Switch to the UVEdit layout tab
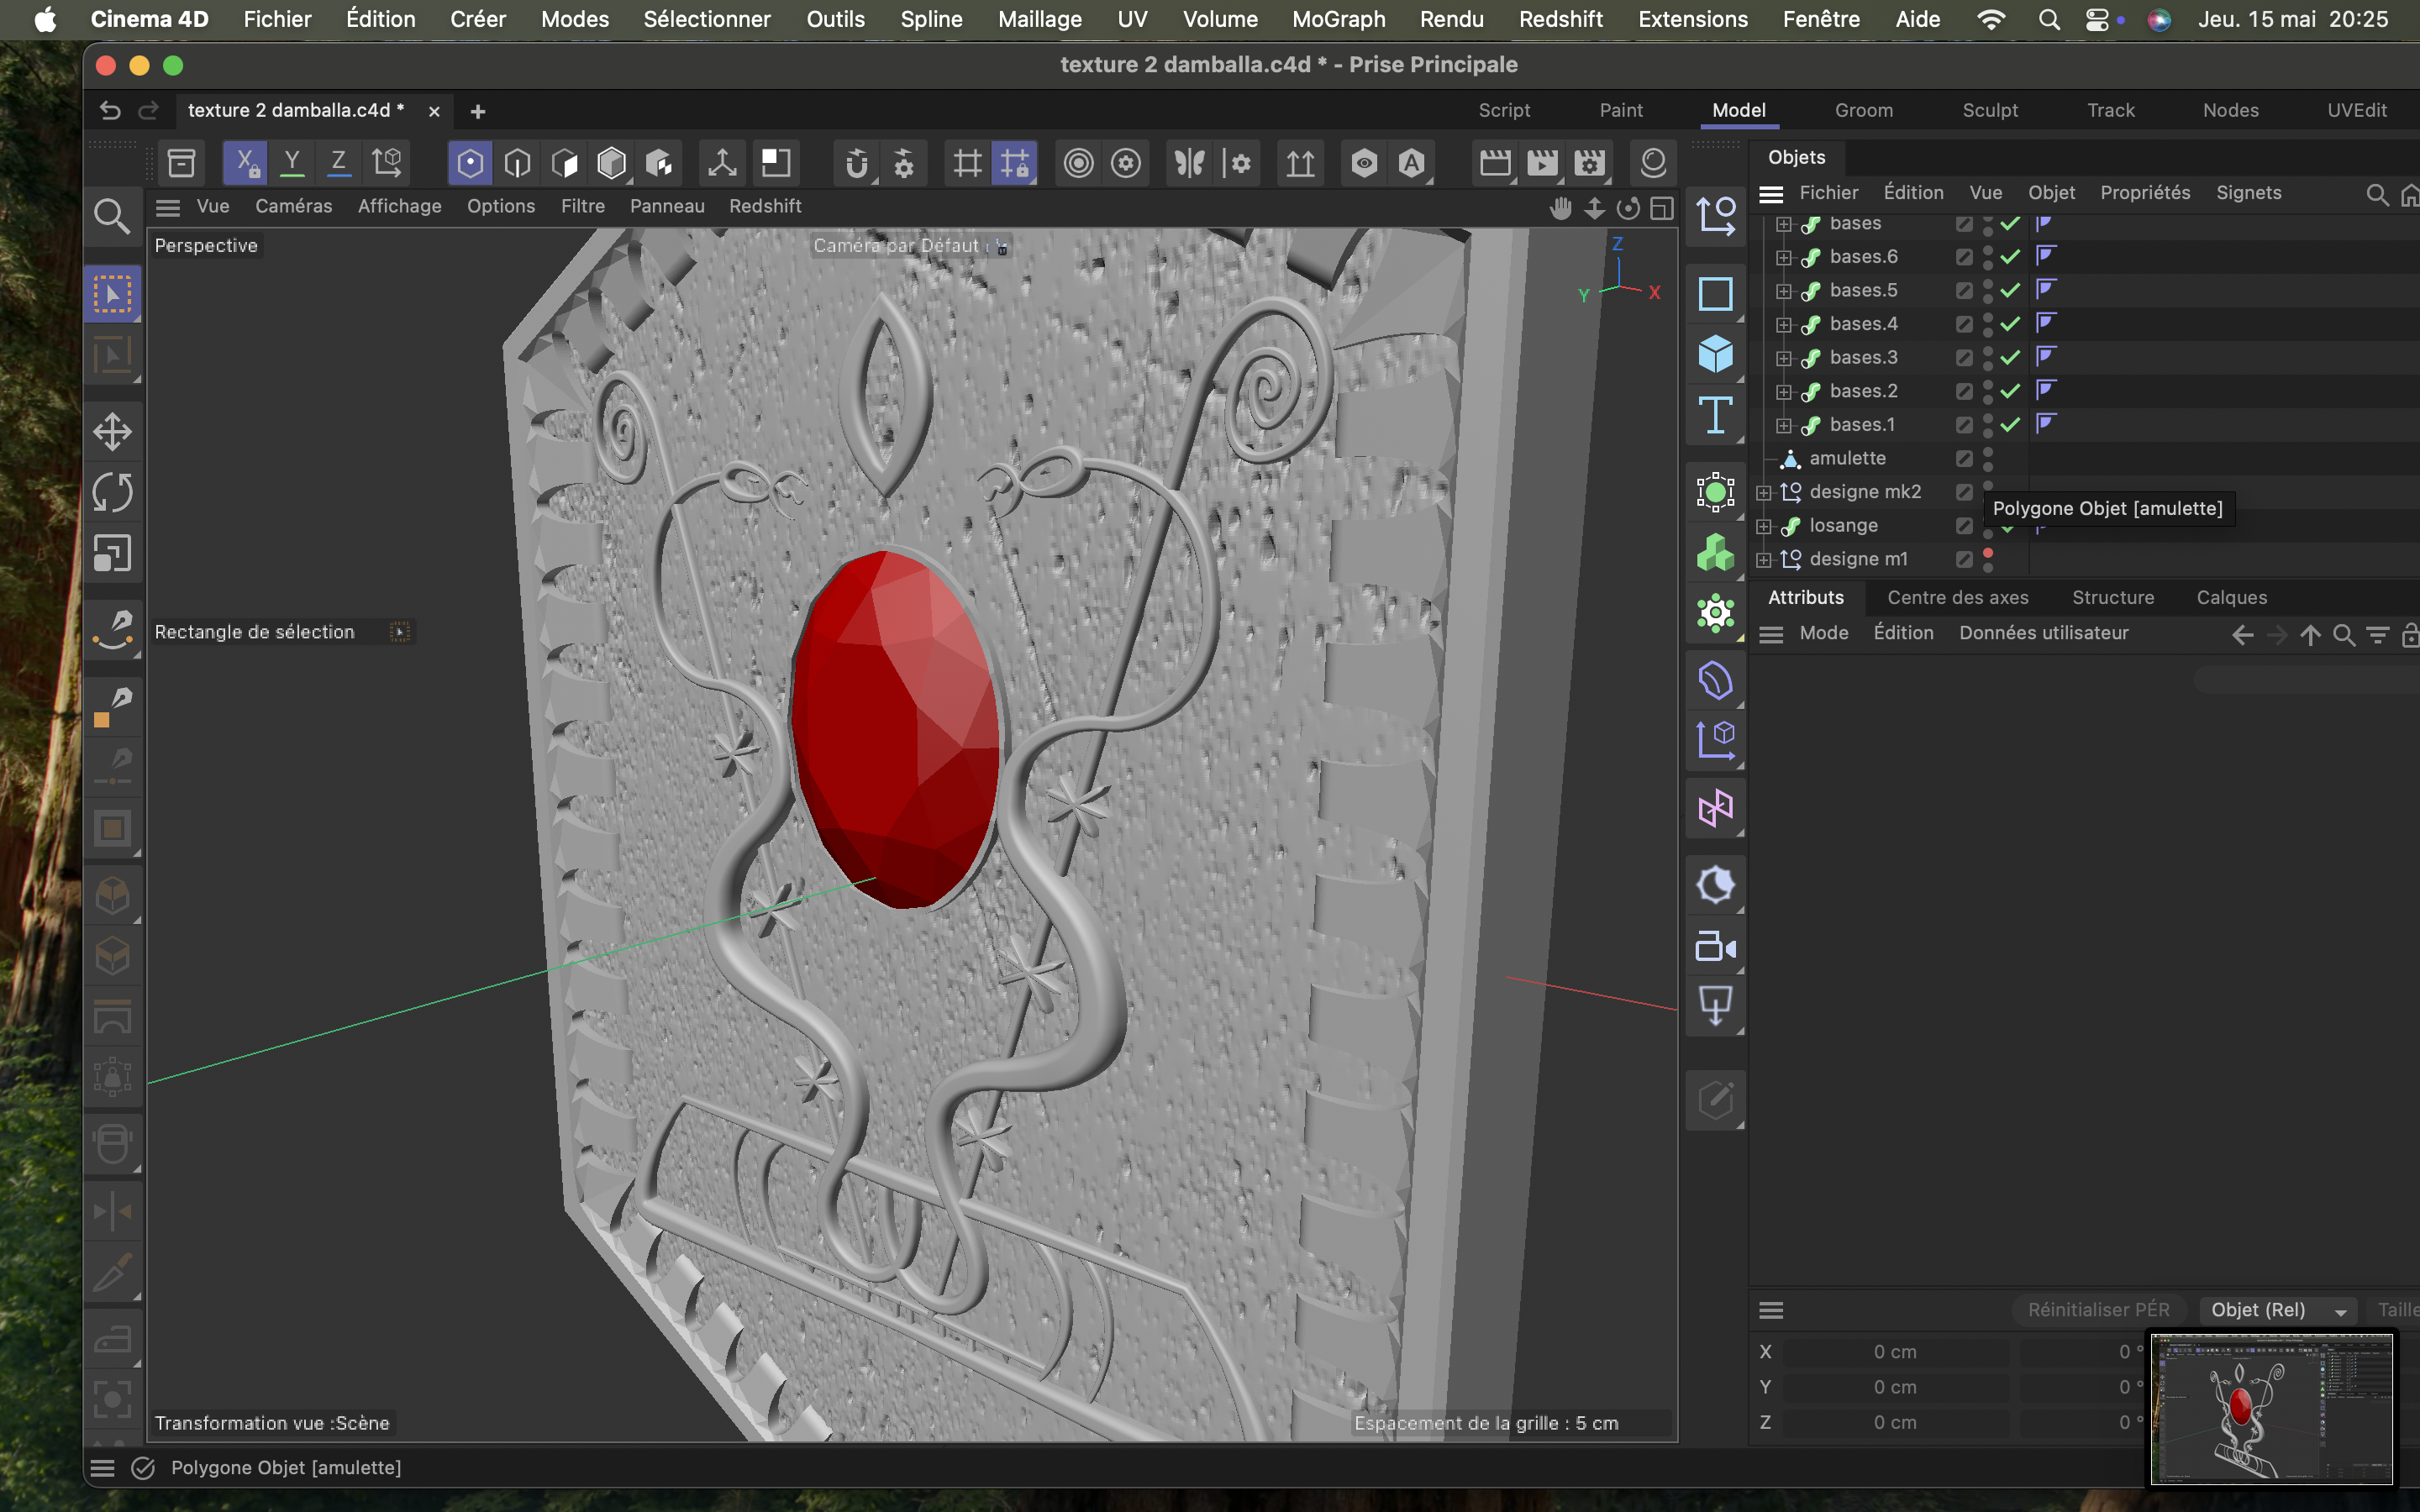This screenshot has height=1512, width=2420. (2357, 110)
